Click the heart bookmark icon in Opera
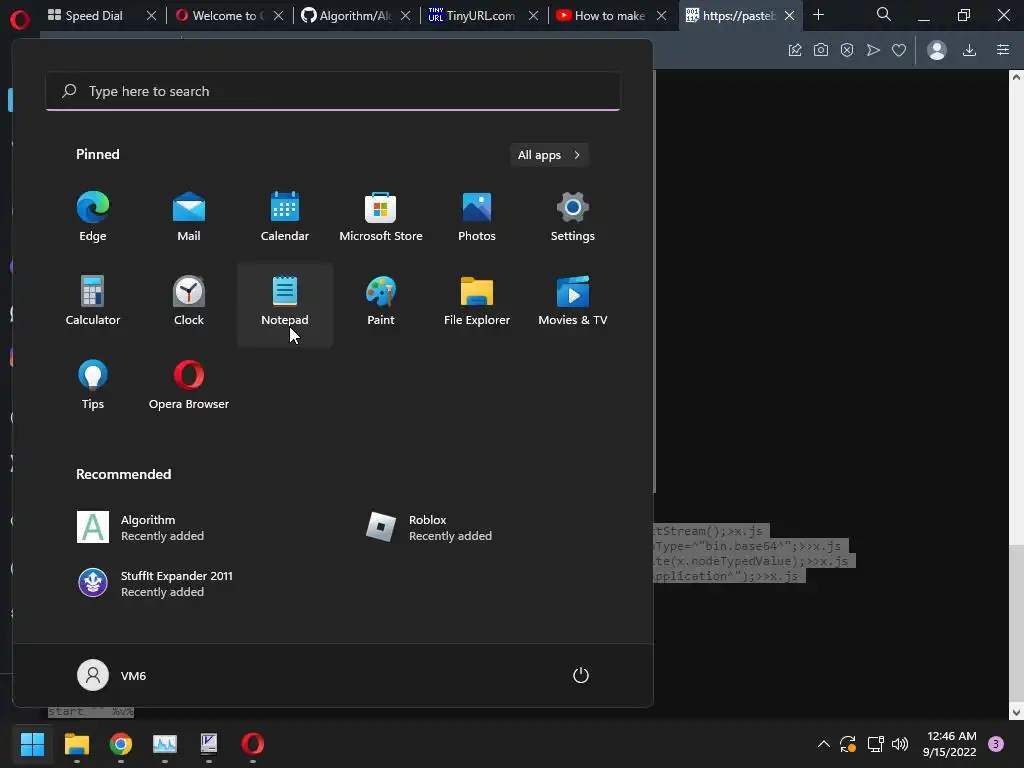The height and width of the screenshot is (768, 1024). tap(899, 50)
